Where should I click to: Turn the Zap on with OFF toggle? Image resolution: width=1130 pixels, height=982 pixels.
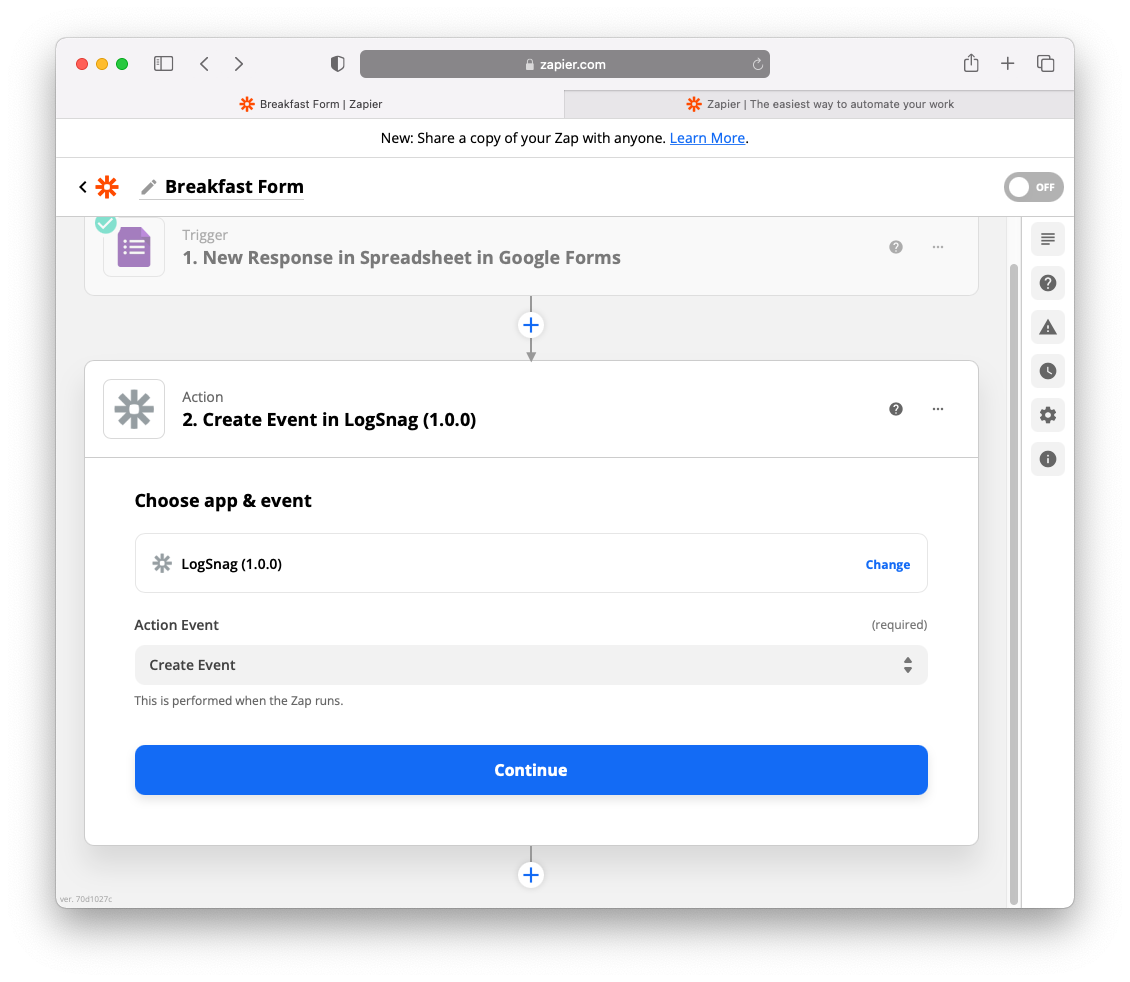1033,187
